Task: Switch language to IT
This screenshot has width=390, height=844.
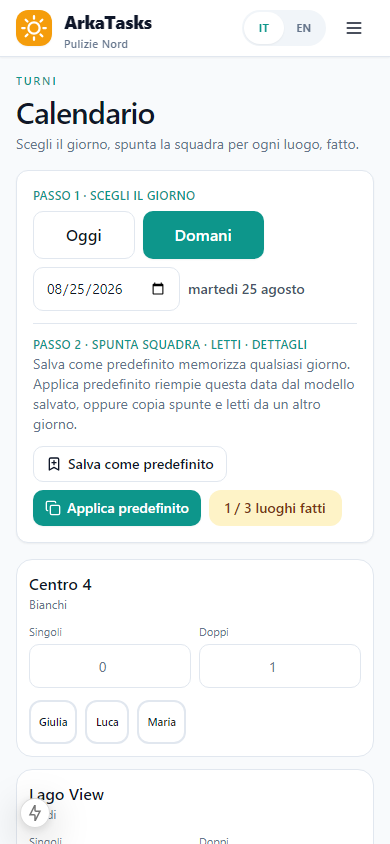Action: tap(264, 28)
